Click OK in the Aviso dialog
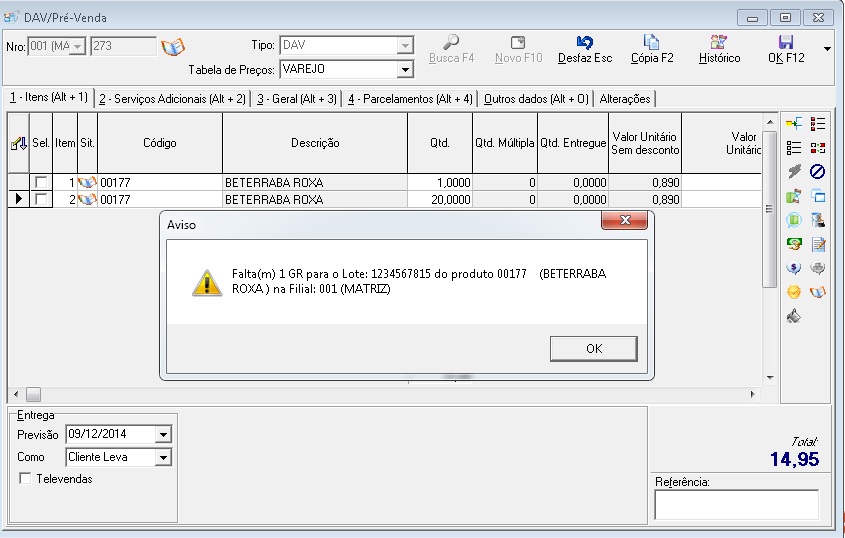The width and height of the screenshot is (845, 538). [x=593, y=349]
